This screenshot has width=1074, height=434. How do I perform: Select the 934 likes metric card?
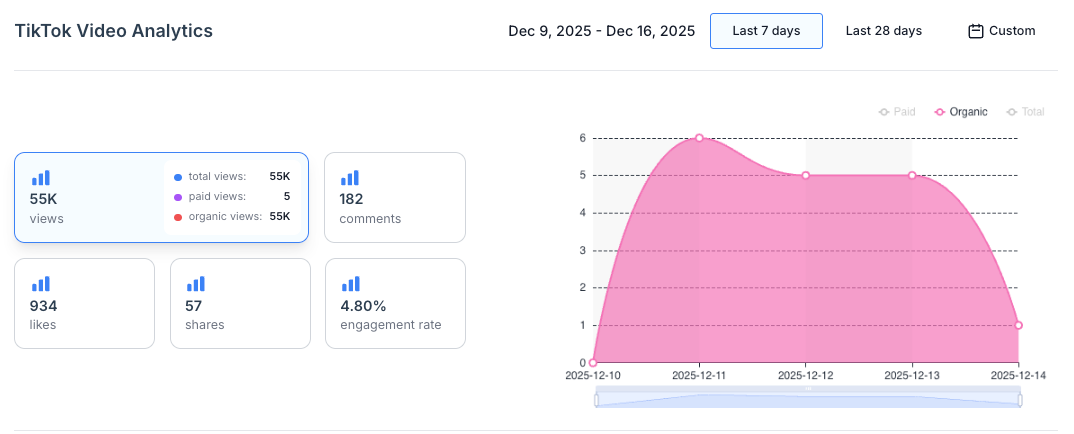[84, 303]
